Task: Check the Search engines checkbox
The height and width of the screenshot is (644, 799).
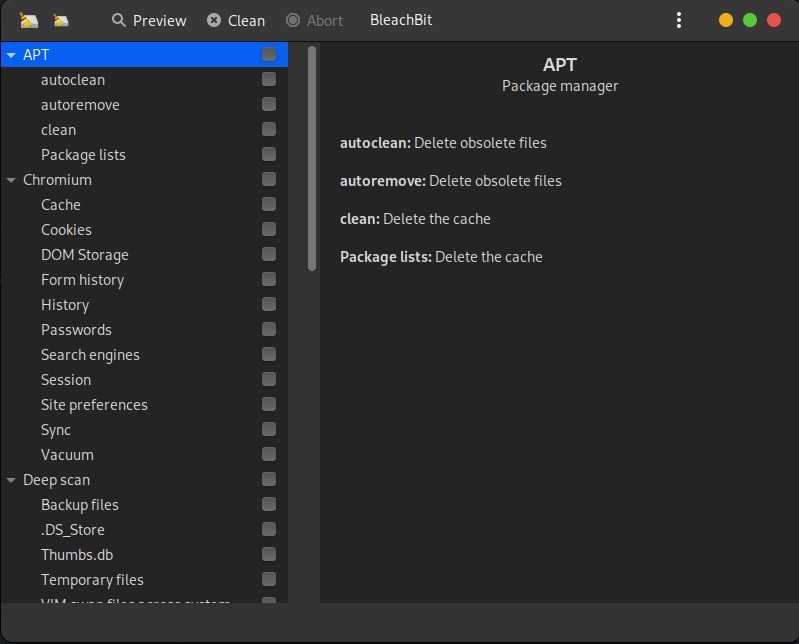Action: (269, 354)
